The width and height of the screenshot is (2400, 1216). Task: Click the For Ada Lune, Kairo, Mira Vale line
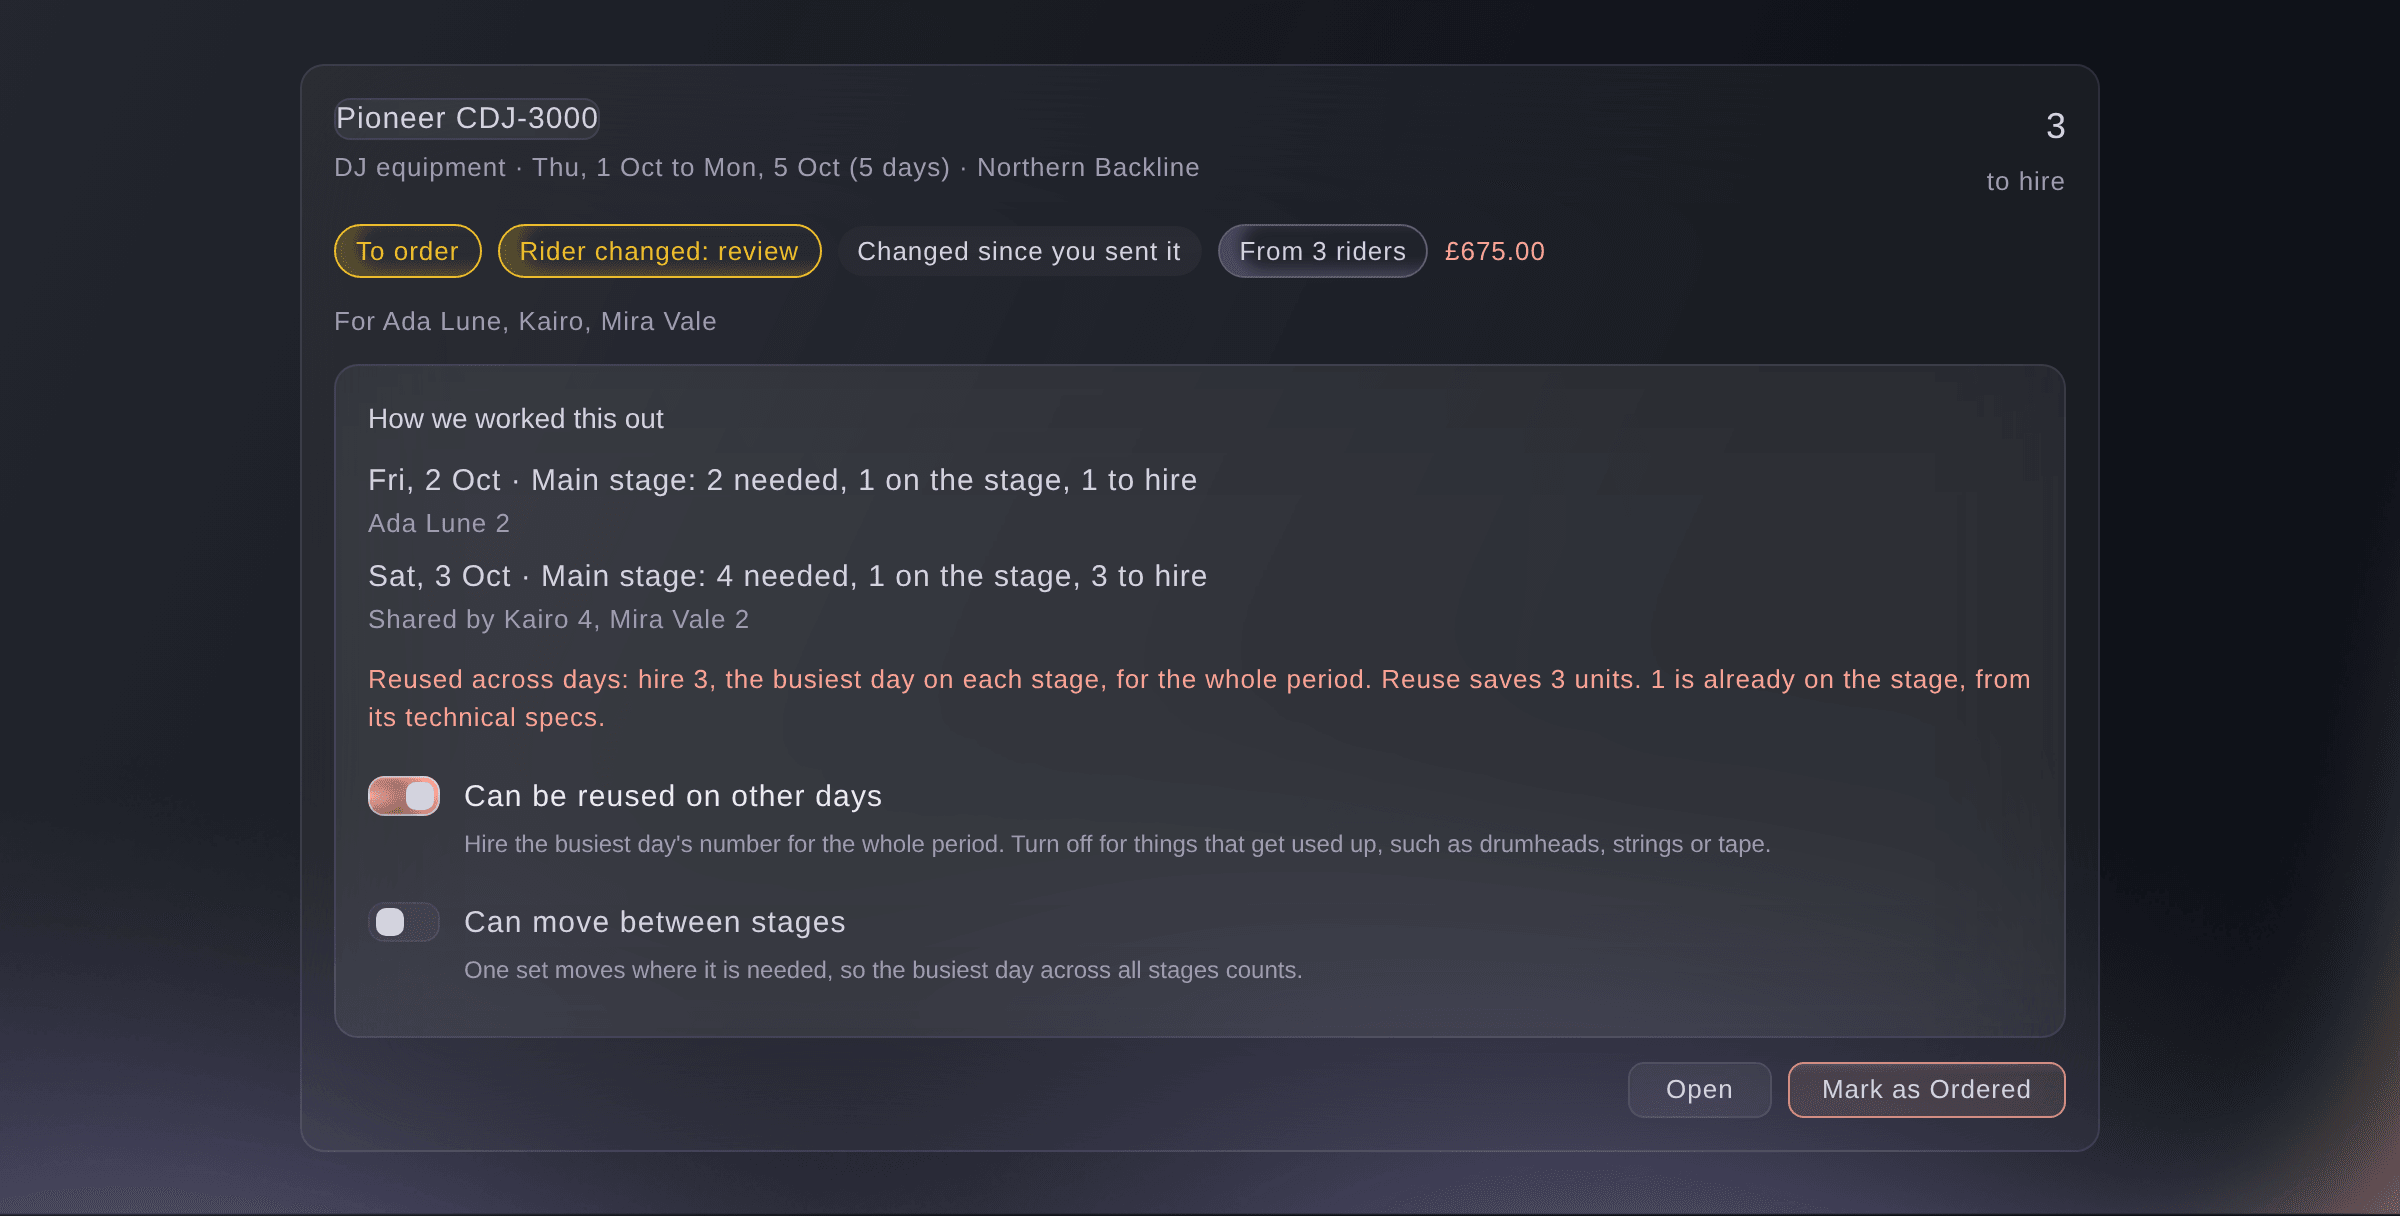[x=525, y=321]
